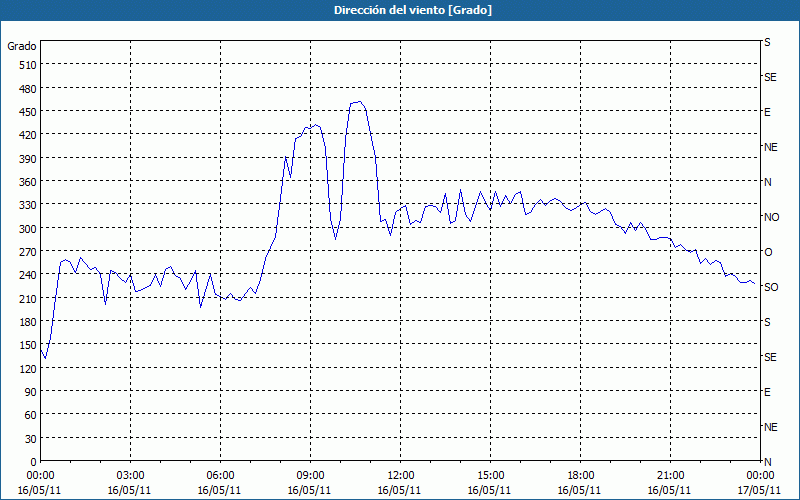The height and width of the screenshot is (500, 800).
Task: Select the "NE" compass label level with 390
Action: [x=770, y=147]
